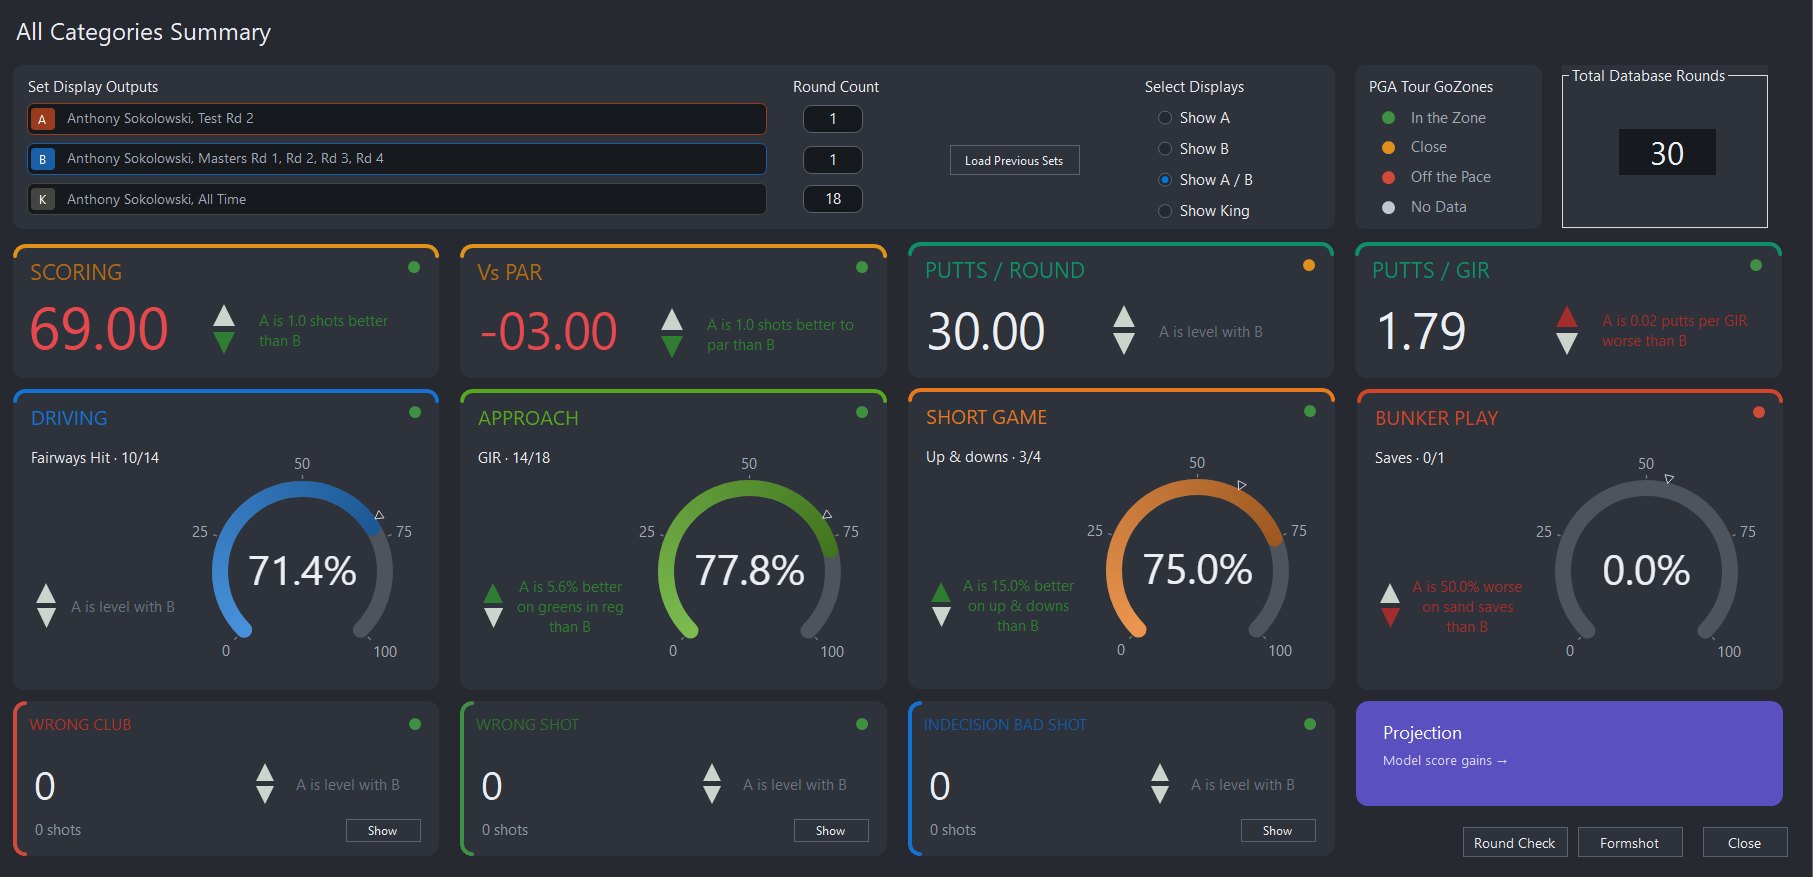This screenshot has width=1813, height=877.
Task: Select the Show A / B radio button
Action: tap(1165, 180)
